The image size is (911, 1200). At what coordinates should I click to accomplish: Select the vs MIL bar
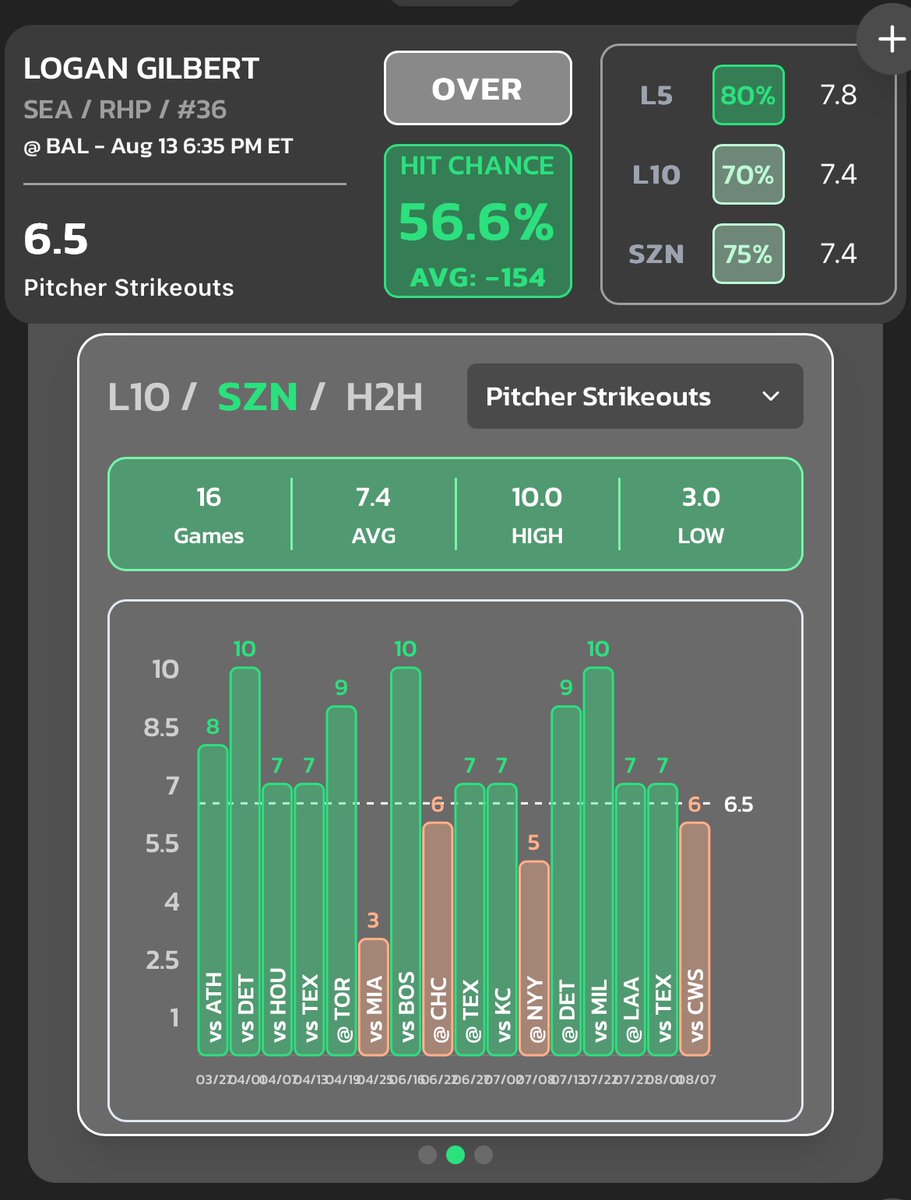coord(598,861)
